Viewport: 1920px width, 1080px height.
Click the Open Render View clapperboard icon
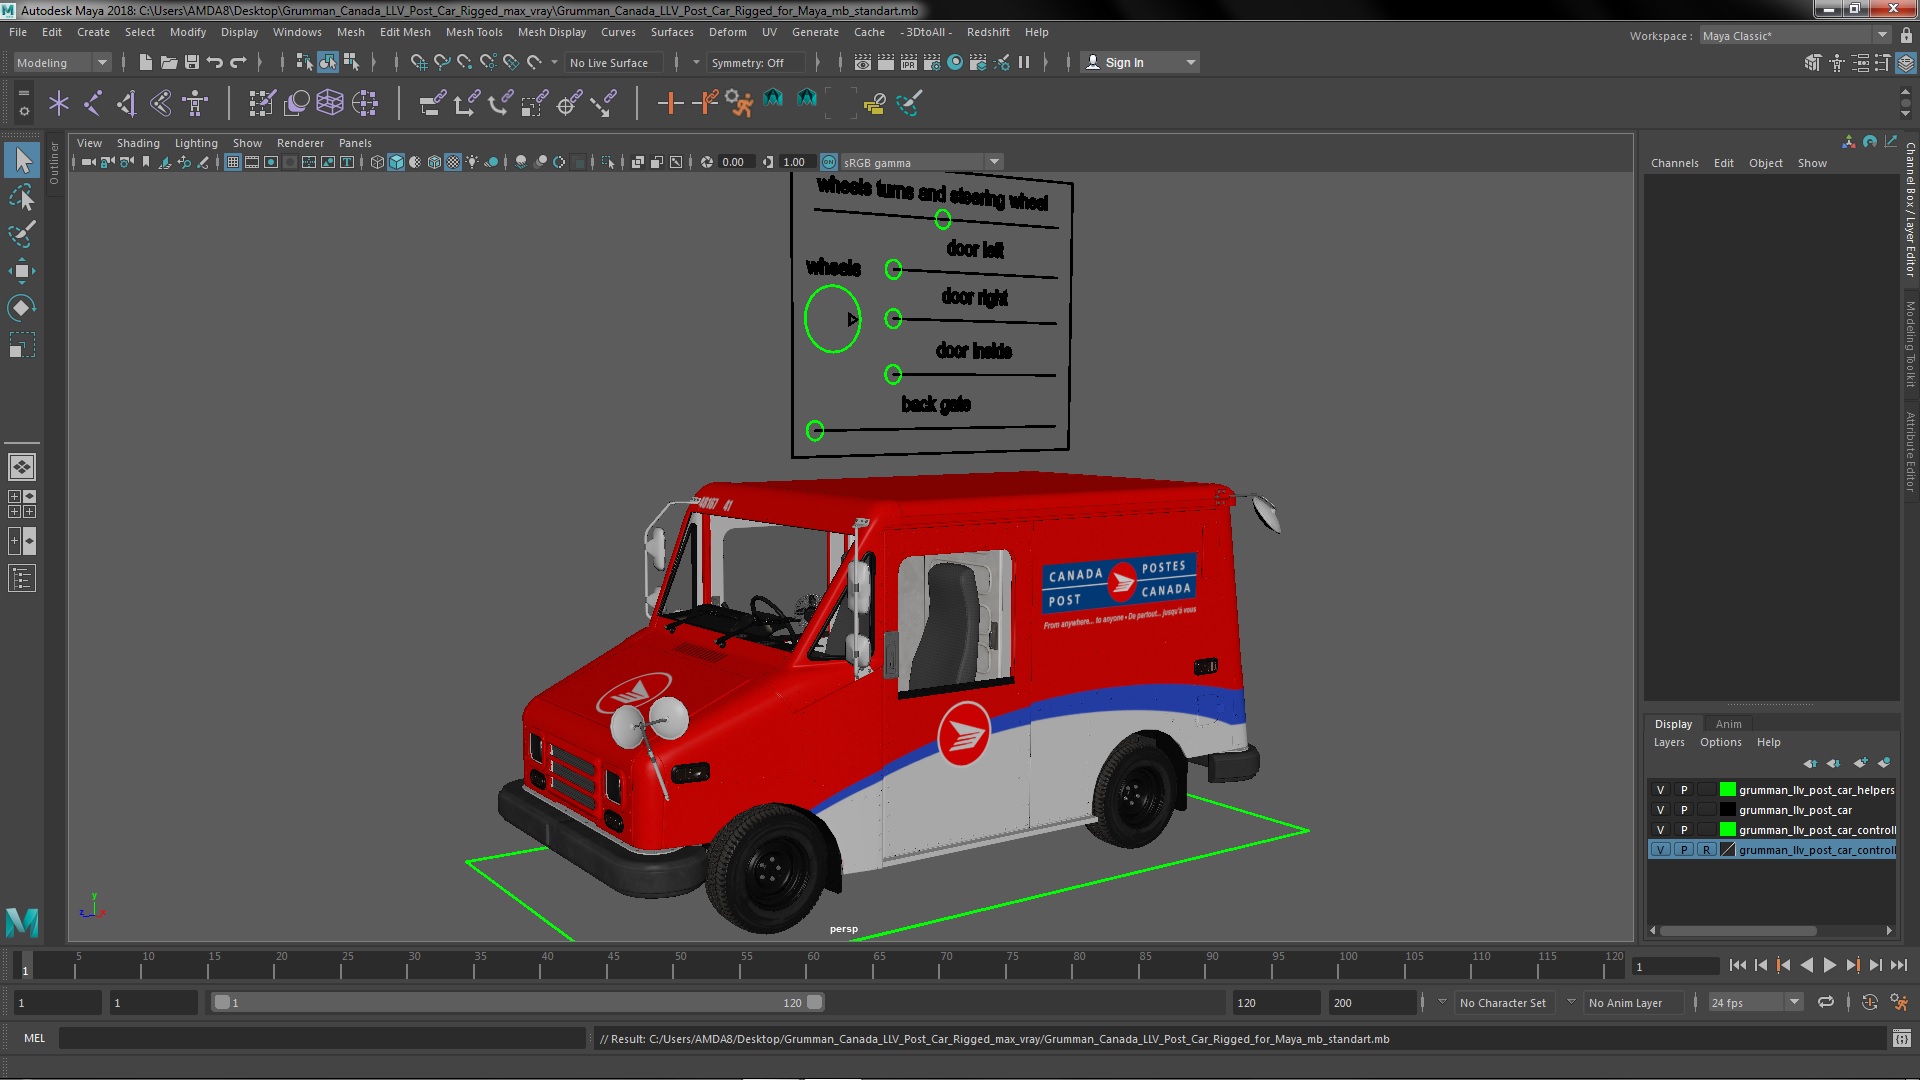pyautogui.click(x=863, y=62)
